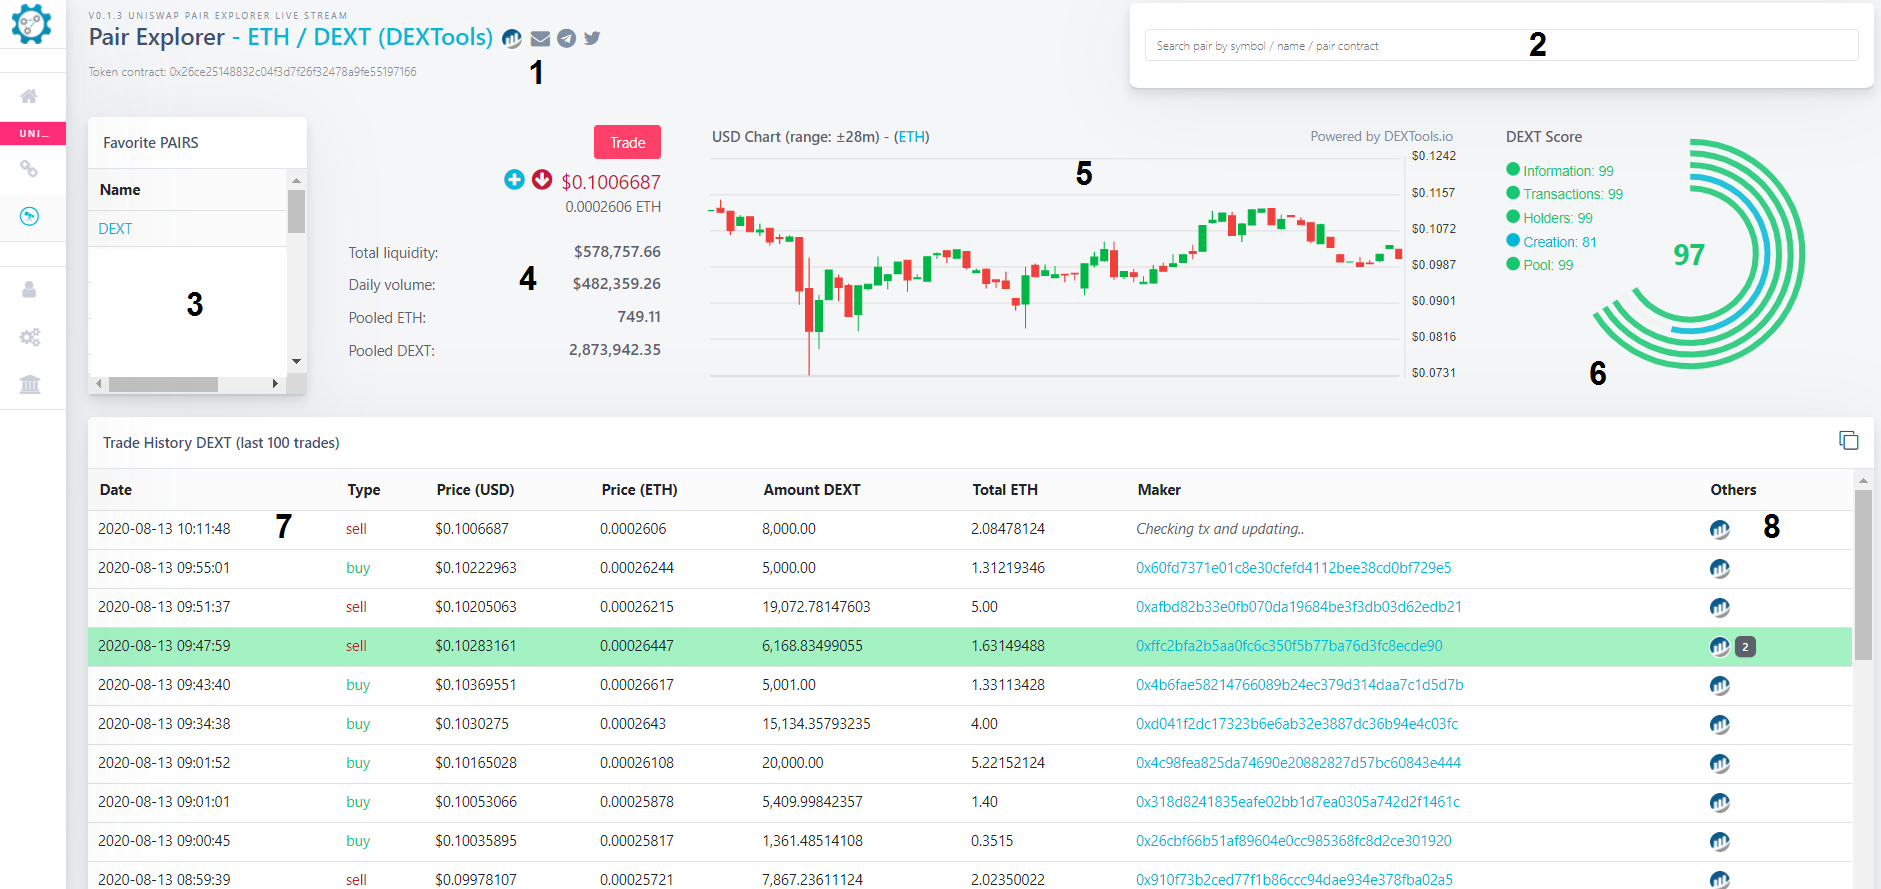Screen dimensions: 1881x889
Task: Click Others icon for 10:11:48 trade
Action: click(x=1720, y=529)
